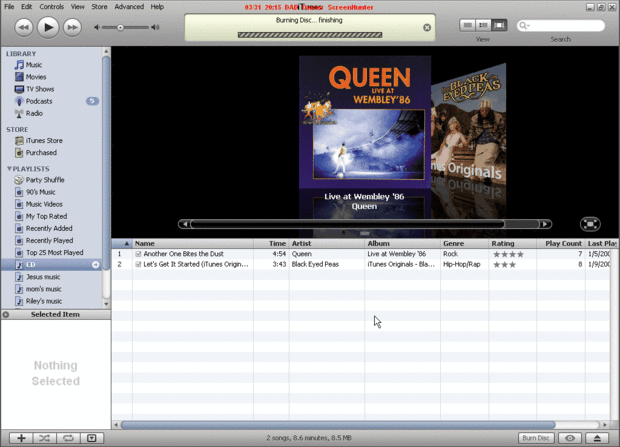Click Cover Flow scroll right arrow
Screen dimensions: 620x447
pyautogui.click(x=545, y=224)
